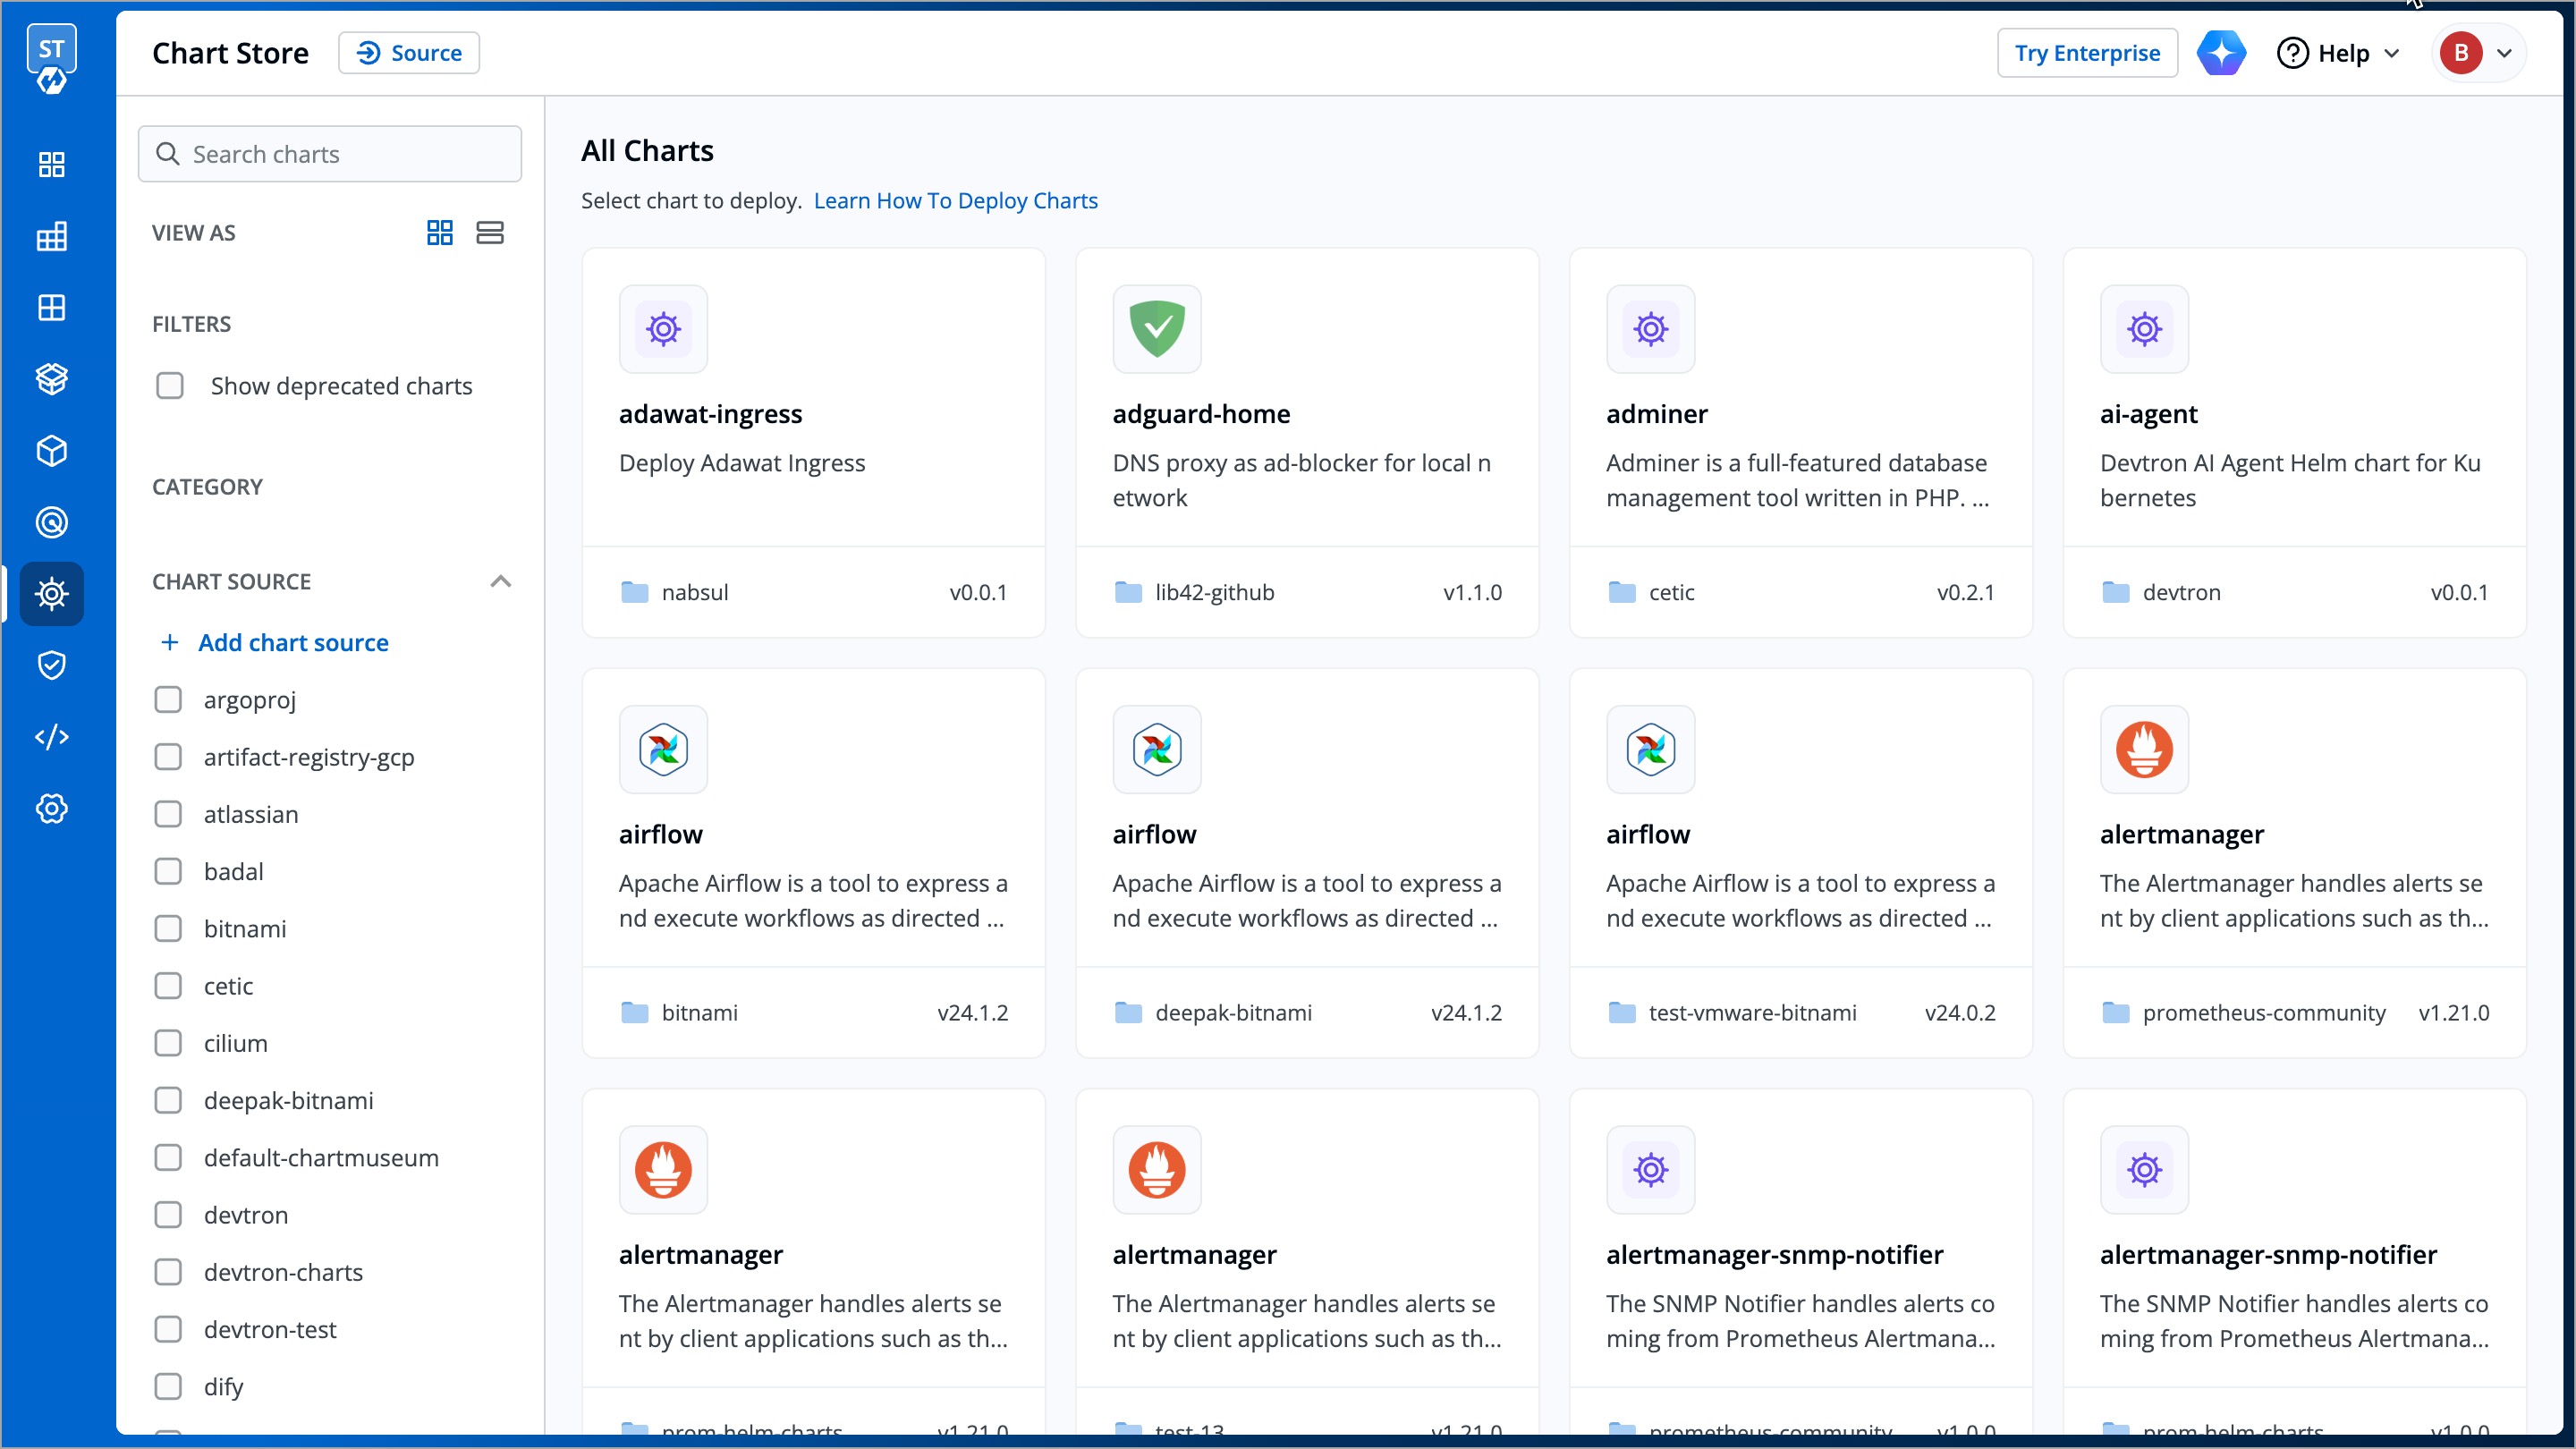Open global settings gear in sidebar

pyautogui.click(x=51, y=808)
